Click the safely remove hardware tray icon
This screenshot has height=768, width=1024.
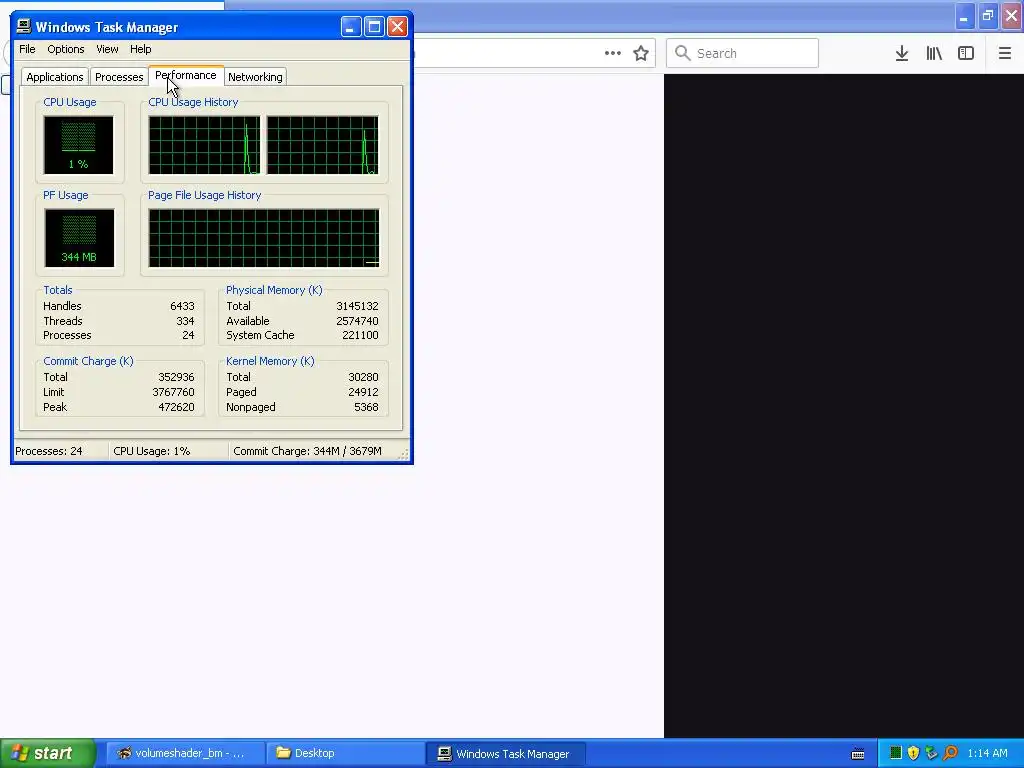point(932,753)
